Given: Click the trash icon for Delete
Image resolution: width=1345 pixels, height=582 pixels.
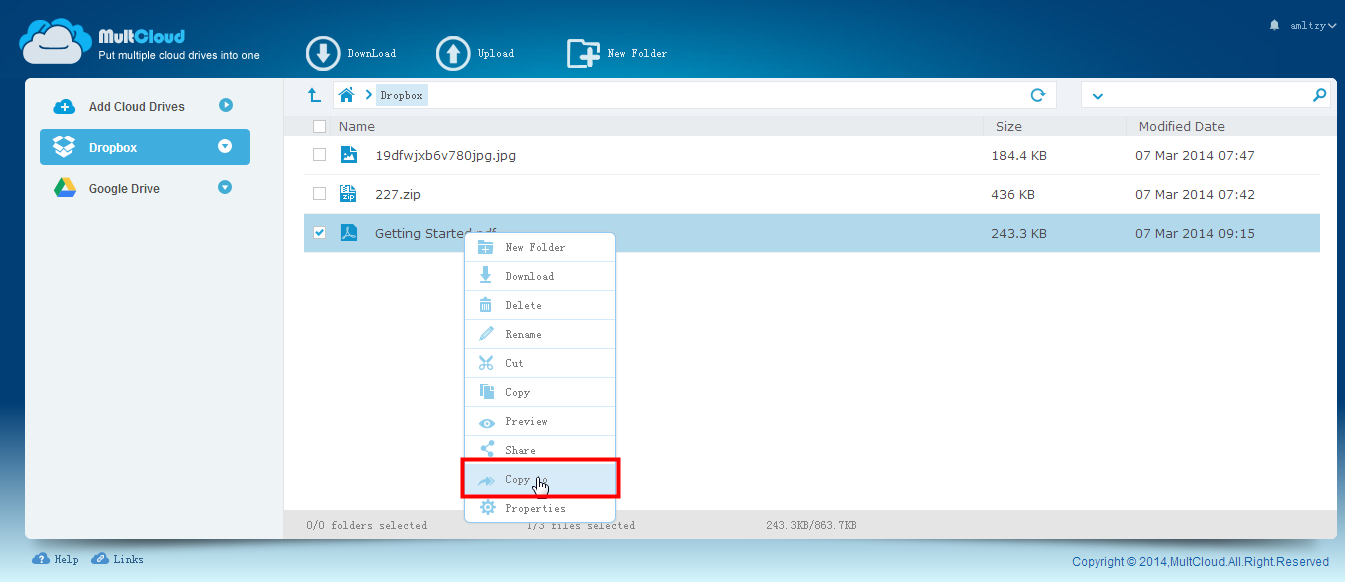Looking at the screenshot, I should (x=486, y=305).
